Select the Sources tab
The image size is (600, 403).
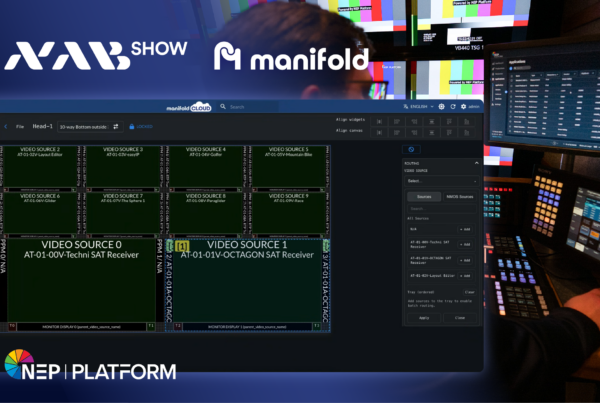(424, 197)
